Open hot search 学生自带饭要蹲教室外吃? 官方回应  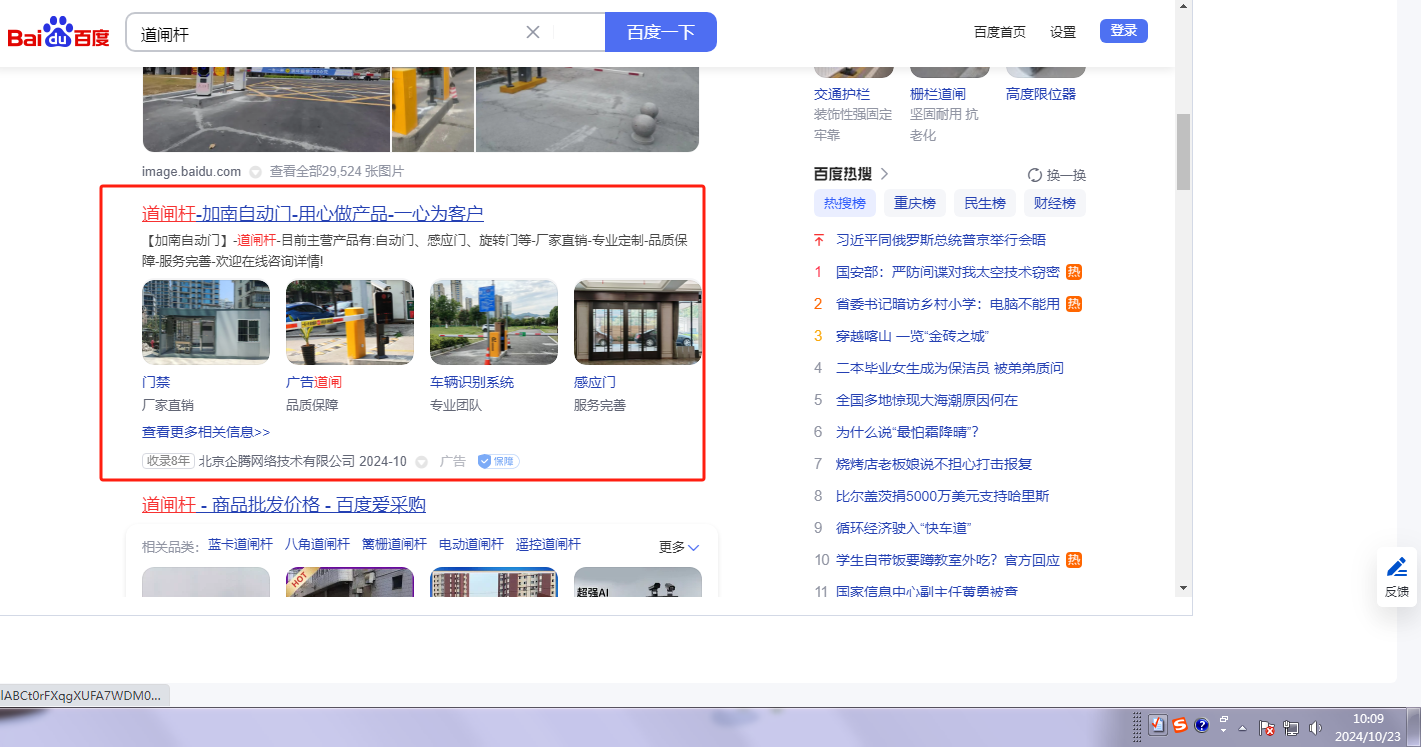tap(948, 560)
